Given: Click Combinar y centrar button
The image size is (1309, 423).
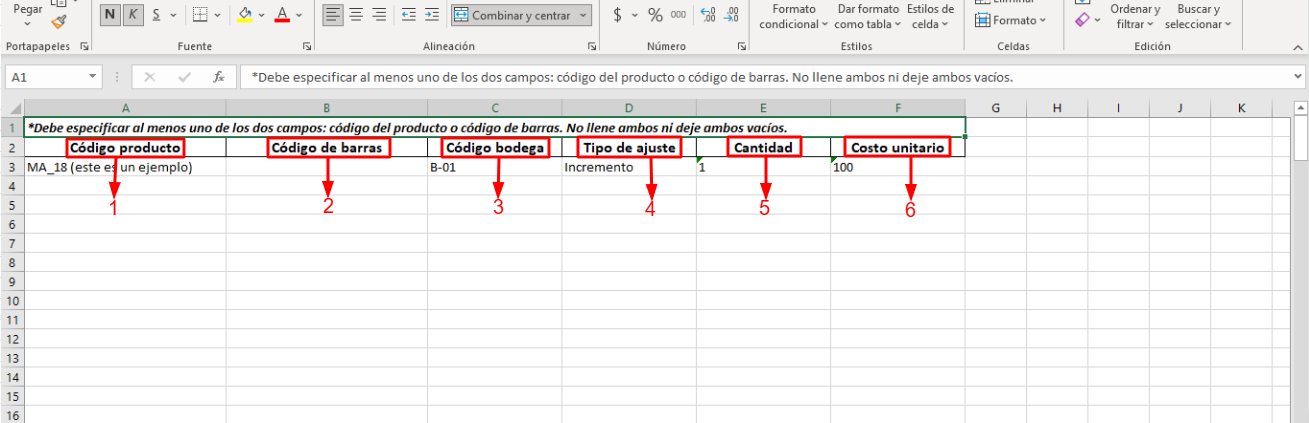Looking at the screenshot, I should (512, 15).
